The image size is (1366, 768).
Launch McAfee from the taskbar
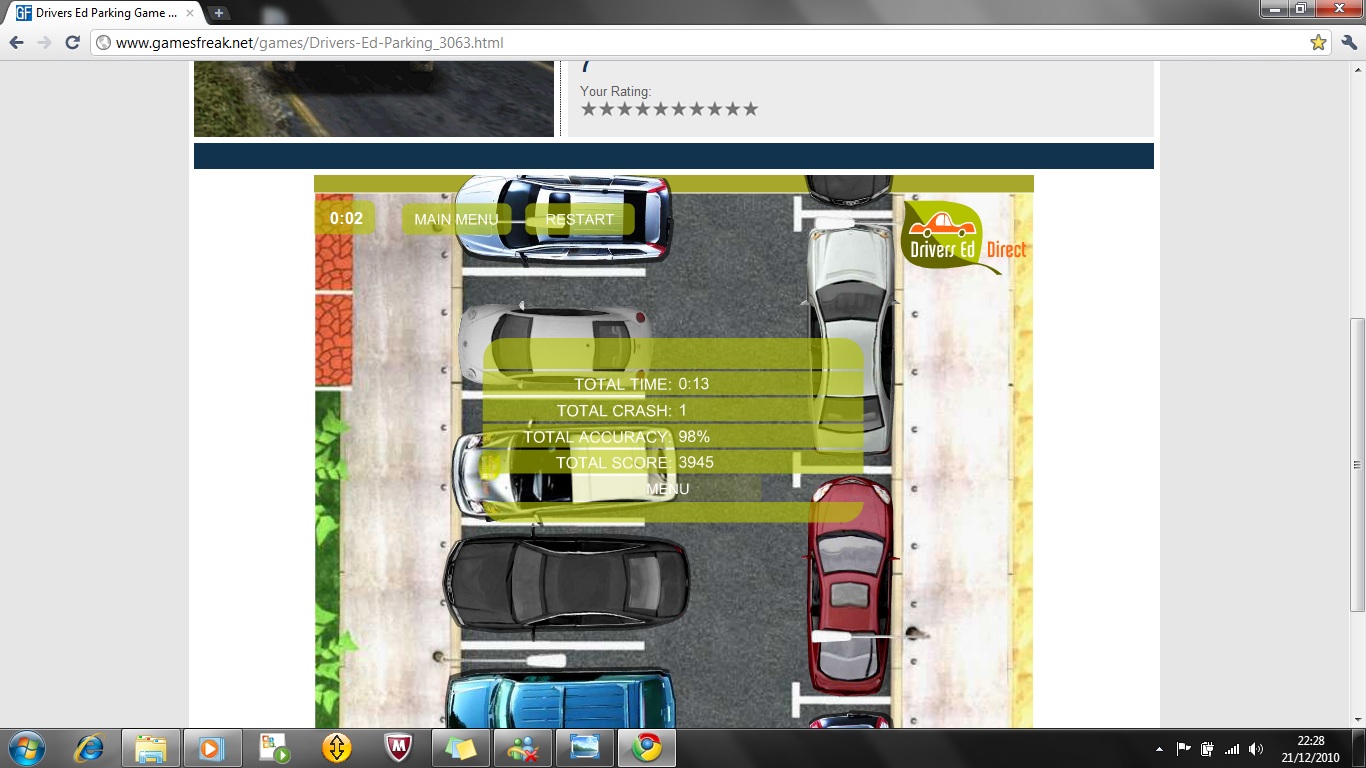coord(399,748)
